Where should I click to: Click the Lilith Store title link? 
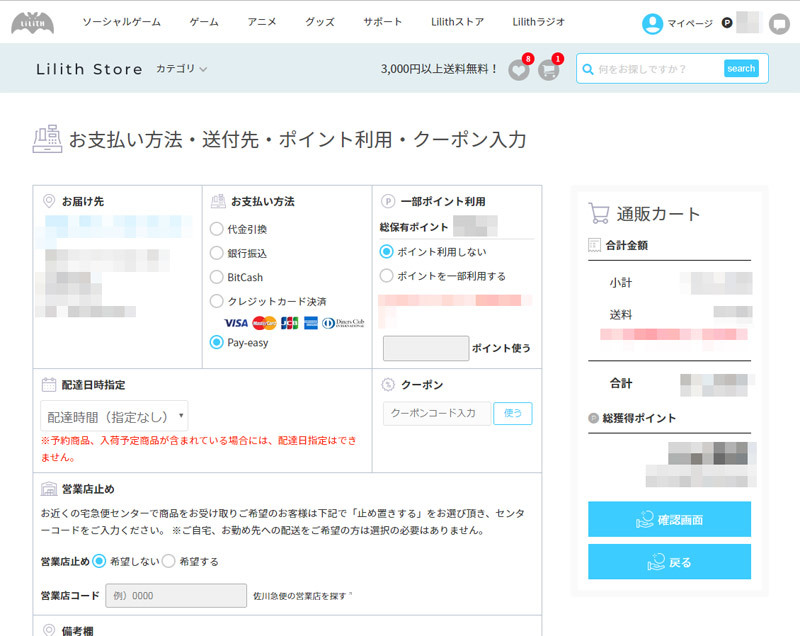click(89, 69)
